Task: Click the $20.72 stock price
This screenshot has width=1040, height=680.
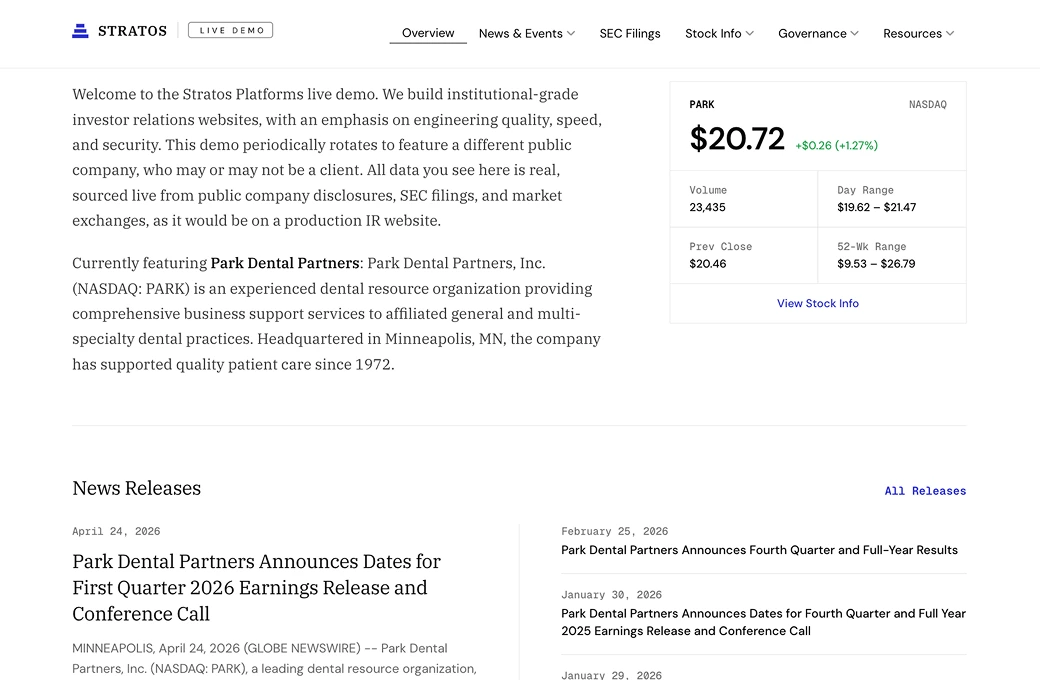Action: point(737,139)
